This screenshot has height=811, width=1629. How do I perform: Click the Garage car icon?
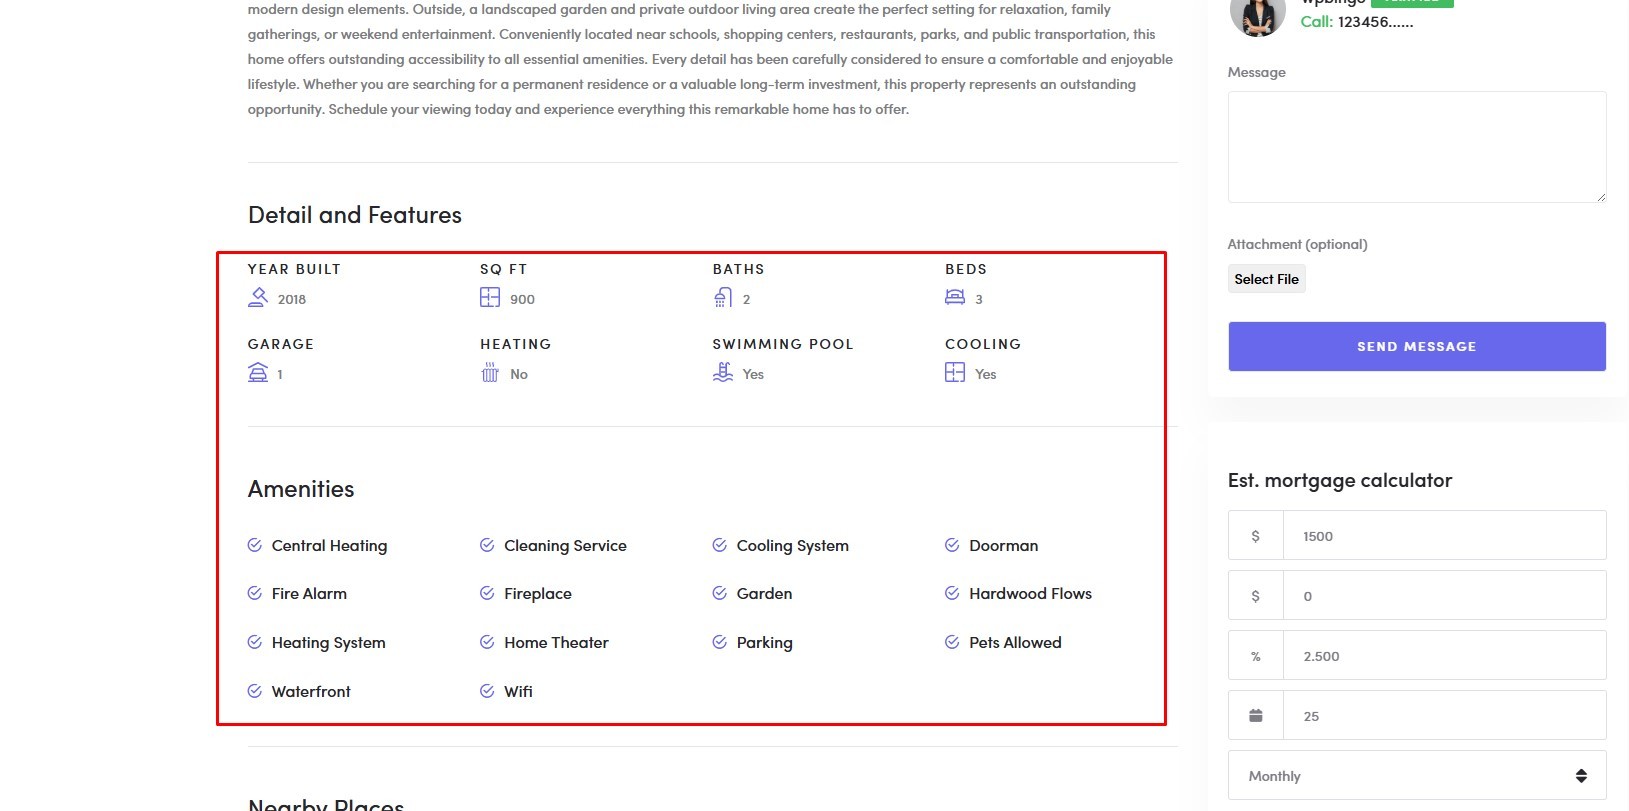point(258,372)
